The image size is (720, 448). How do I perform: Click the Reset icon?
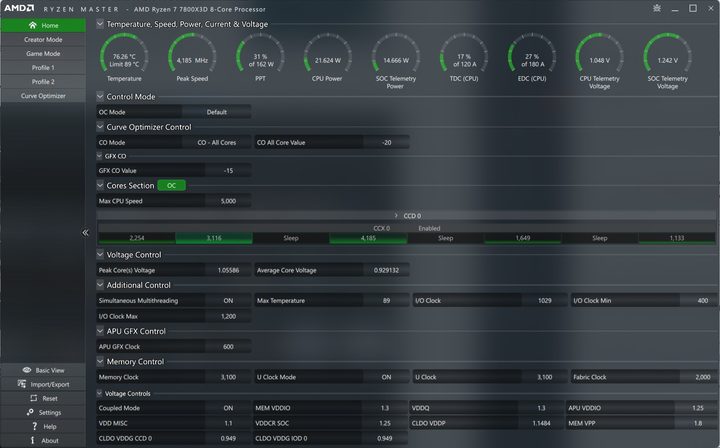coord(34,398)
